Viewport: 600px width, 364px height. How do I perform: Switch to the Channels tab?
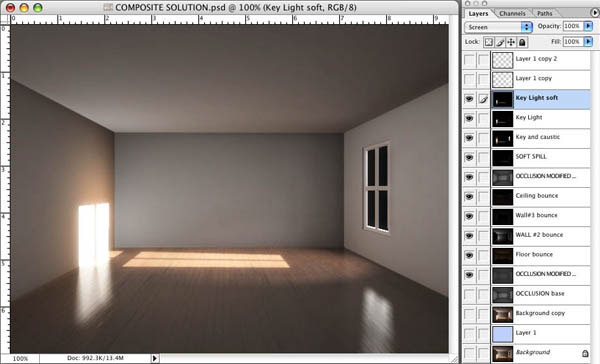click(x=512, y=13)
